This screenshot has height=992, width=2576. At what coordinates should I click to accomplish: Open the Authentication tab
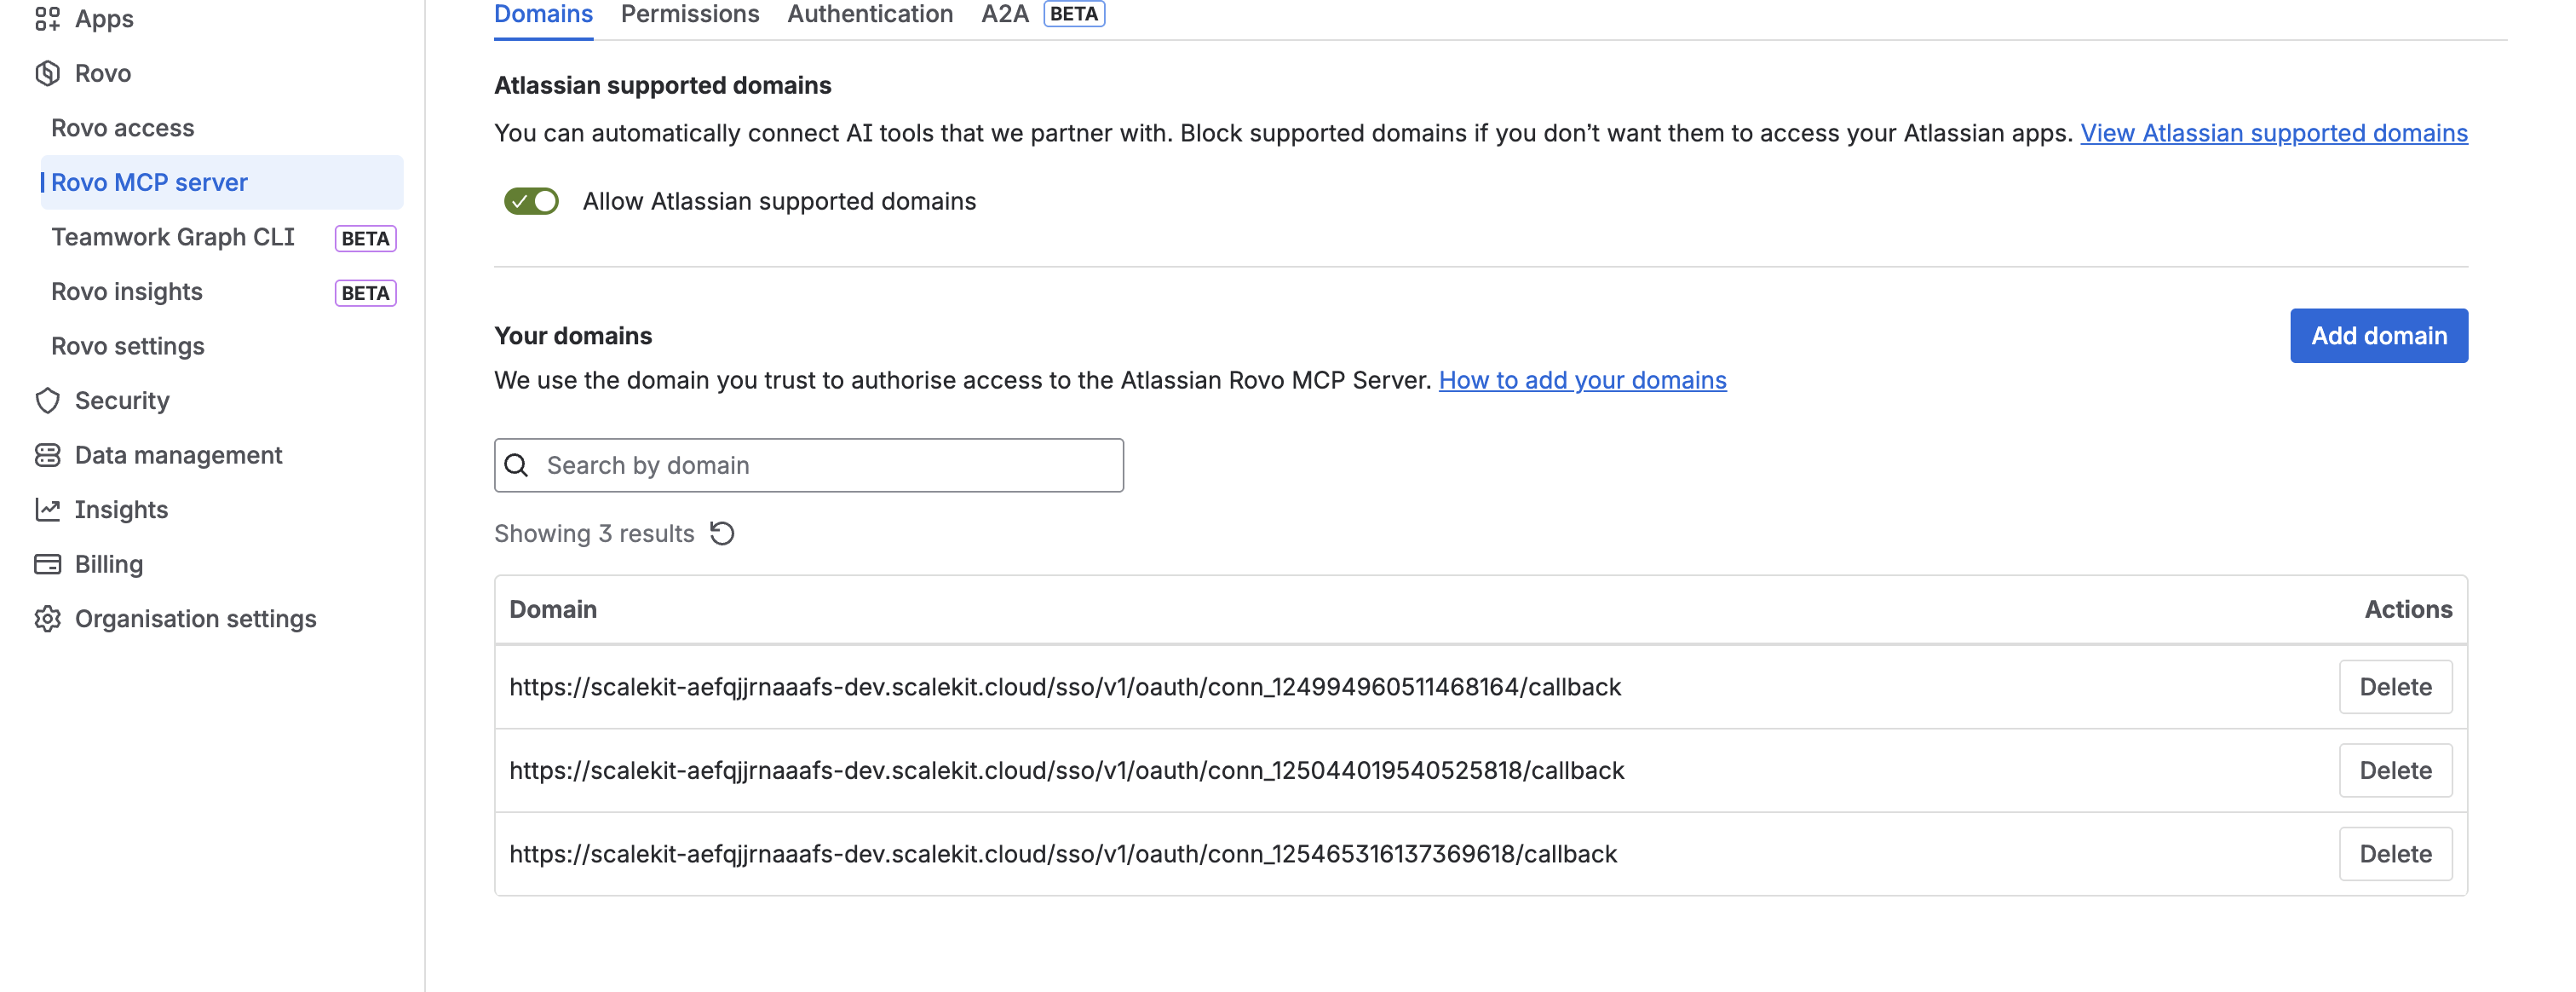tap(870, 15)
